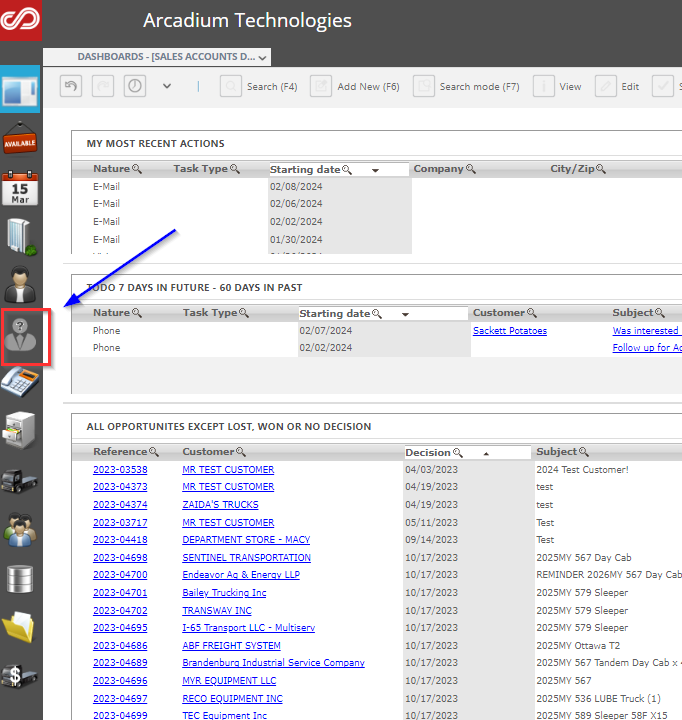Click the Search (F4) toolbar button
This screenshot has height=720, width=682.
259,86
